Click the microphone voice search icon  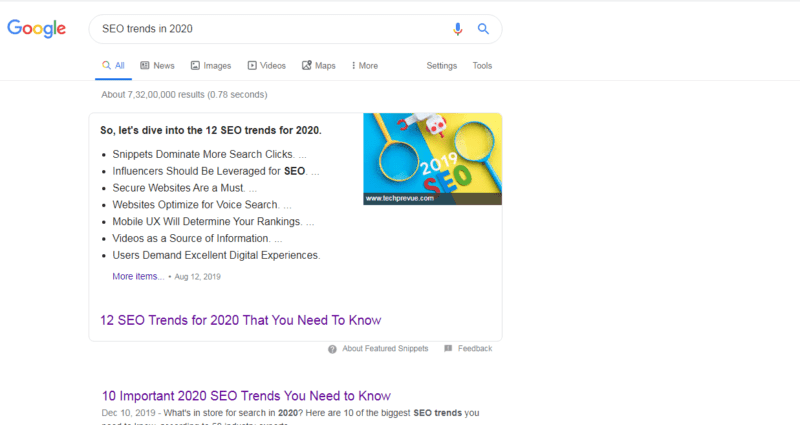coord(458,29)
